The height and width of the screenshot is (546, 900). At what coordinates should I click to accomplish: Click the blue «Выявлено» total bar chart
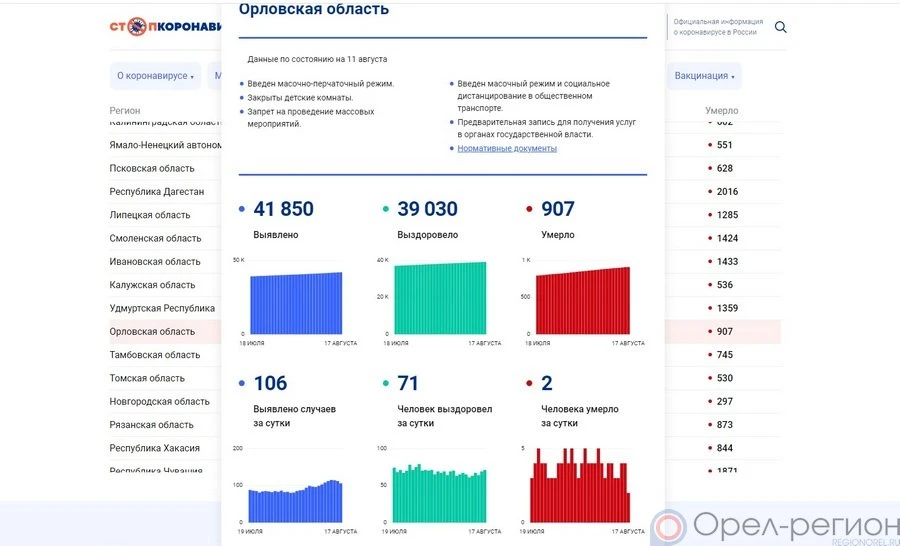click(x=295, y=303)
